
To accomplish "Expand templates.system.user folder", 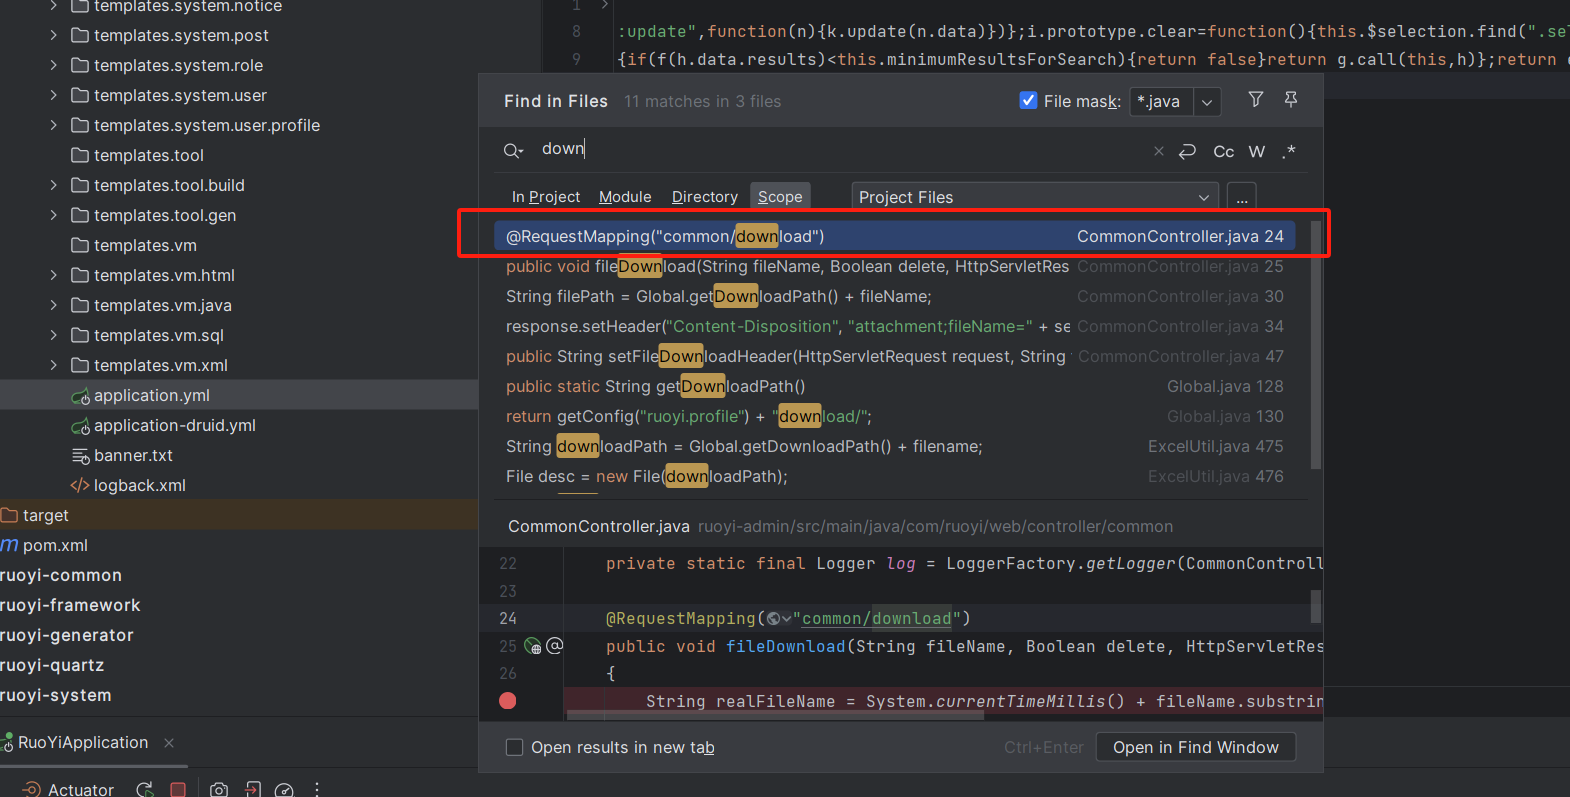I will (x=53, y=95).
